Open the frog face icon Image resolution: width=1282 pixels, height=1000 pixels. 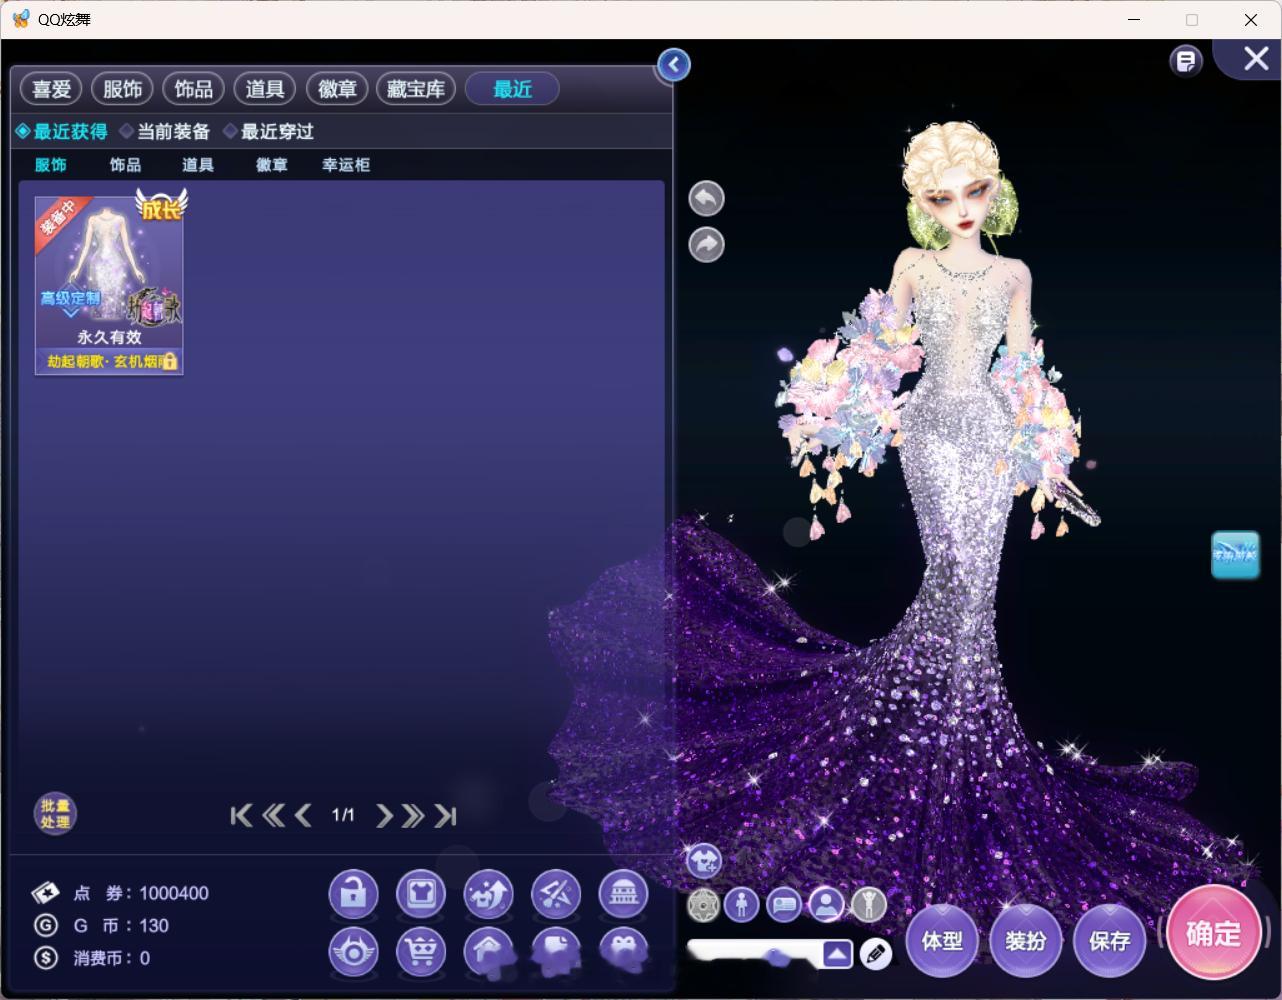coord(623,952)
